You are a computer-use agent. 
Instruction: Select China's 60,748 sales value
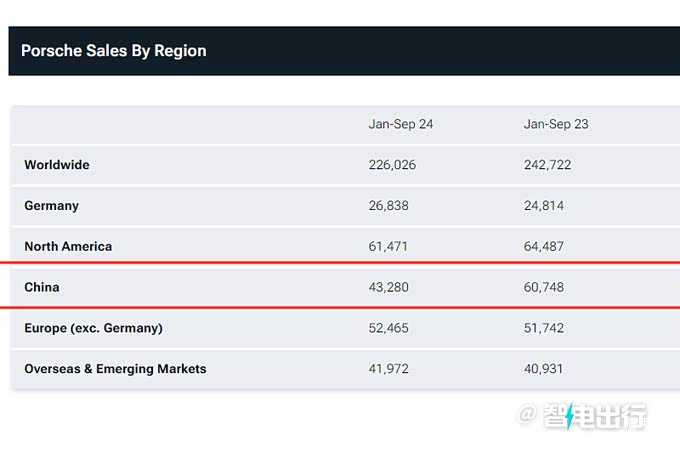click(543, 287)
